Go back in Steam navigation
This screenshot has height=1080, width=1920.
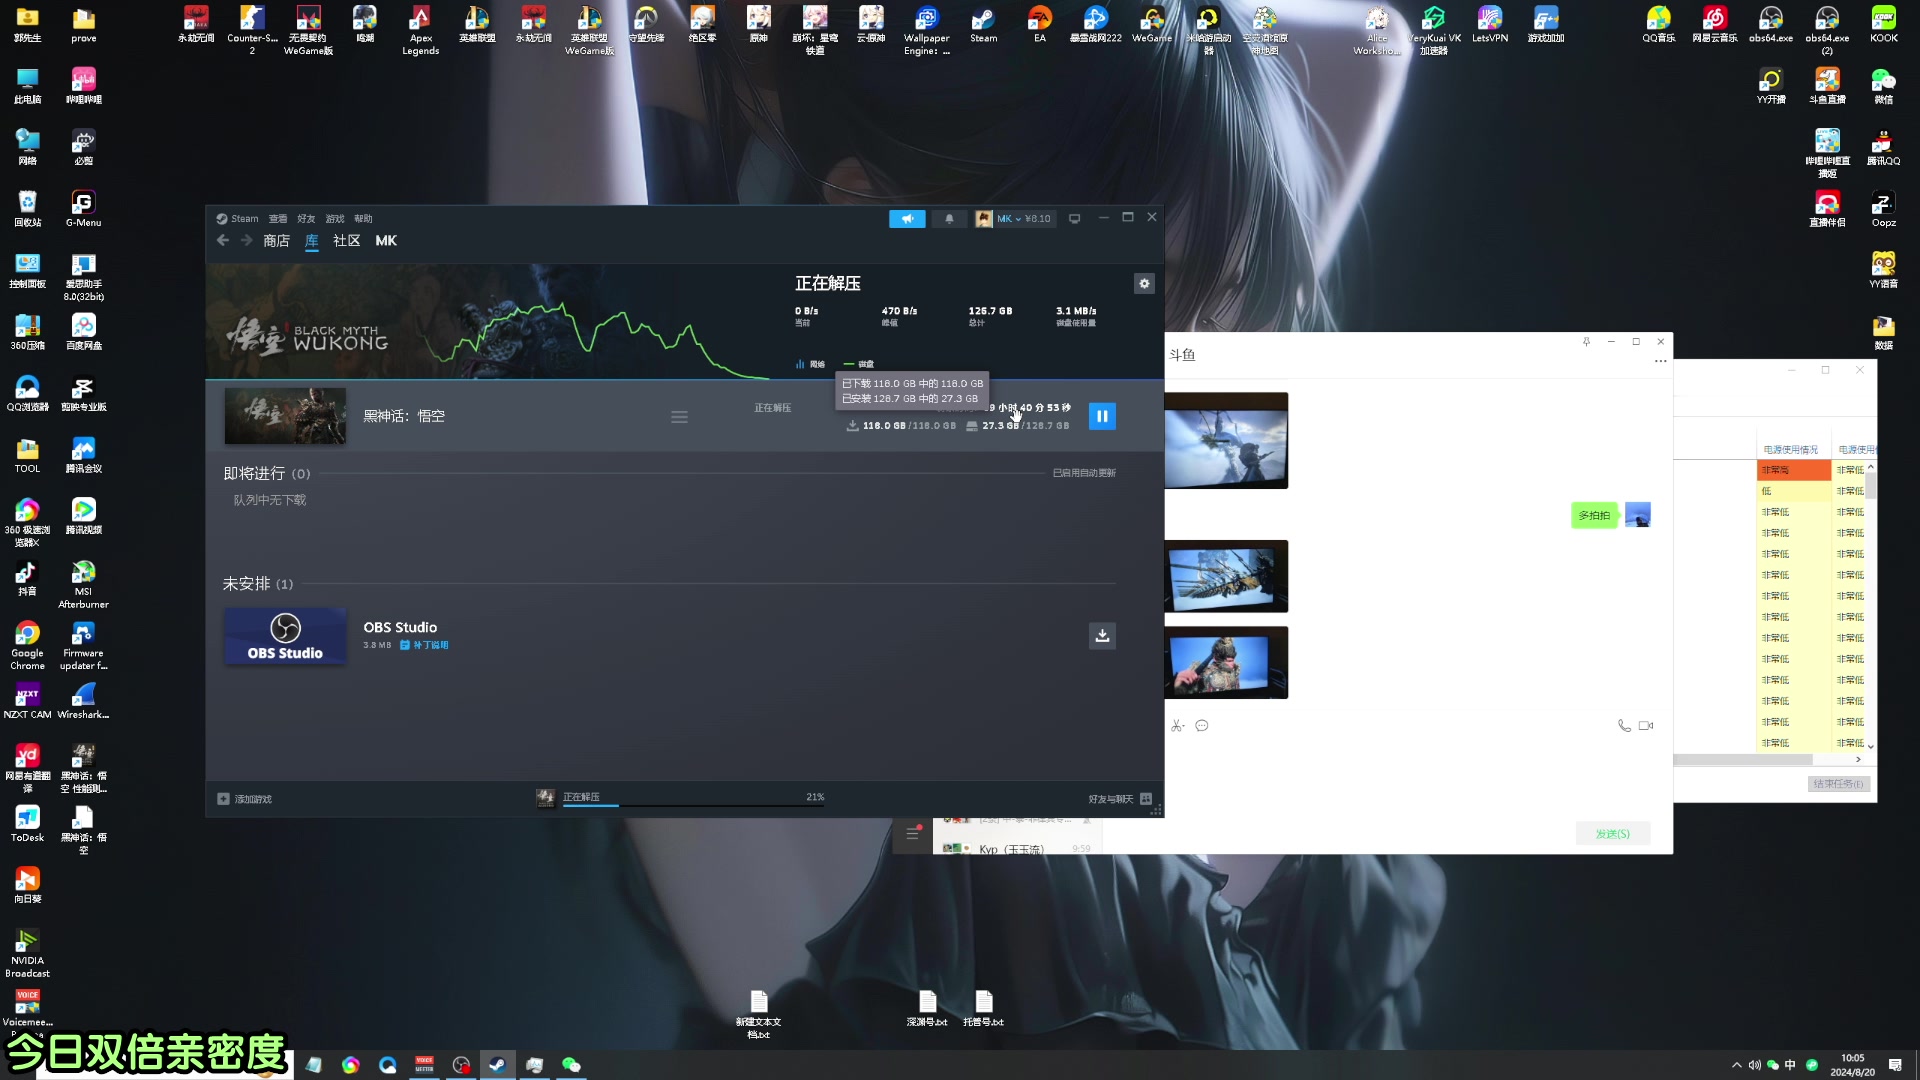223,241
